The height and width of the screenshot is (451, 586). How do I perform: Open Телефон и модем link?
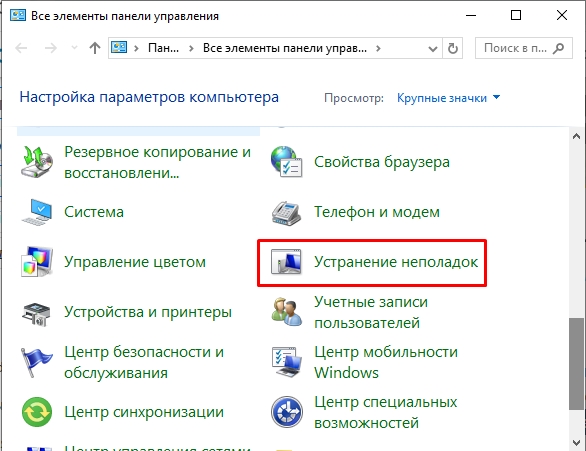[x=377, y=212]
